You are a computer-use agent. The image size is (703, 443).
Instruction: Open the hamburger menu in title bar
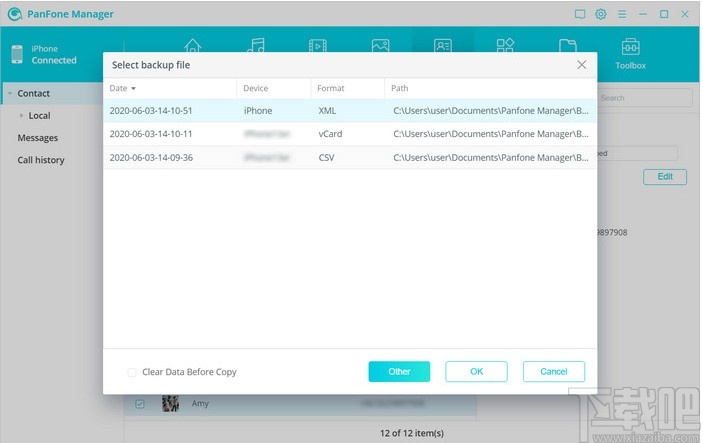(x=622, y=14)
